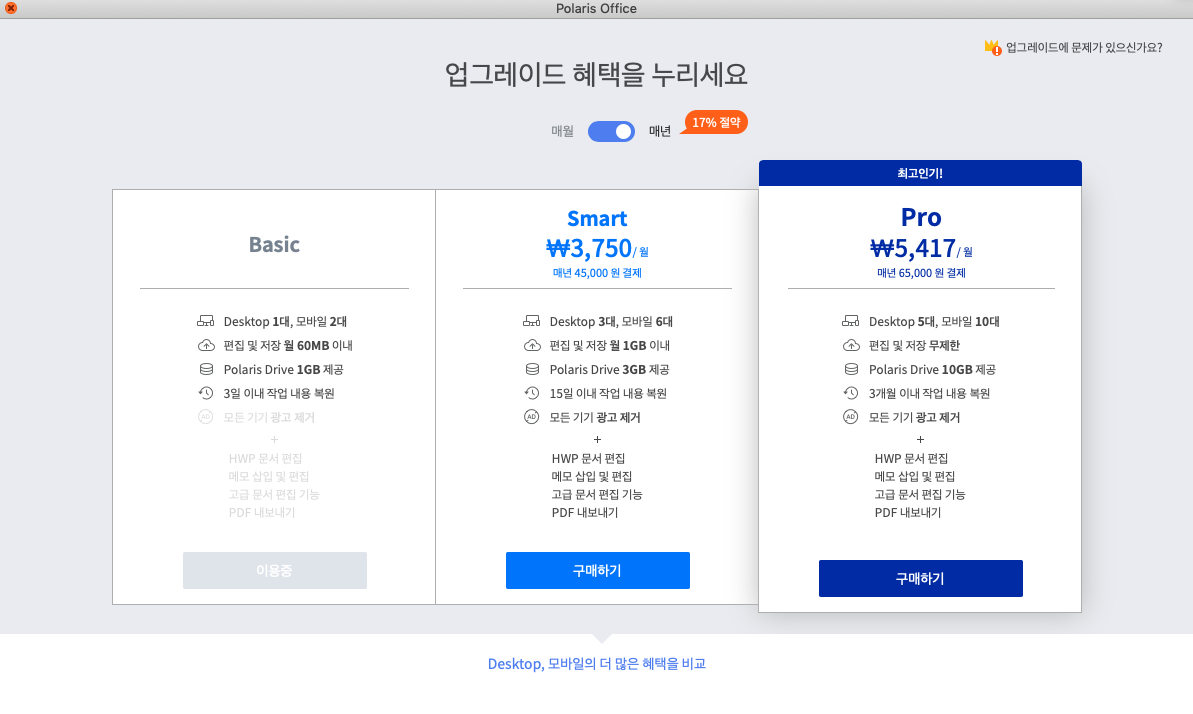Click Polaris Drive 10GB 제공 text
Screen dimensions: 1193x714
click(x=932, y=369)
